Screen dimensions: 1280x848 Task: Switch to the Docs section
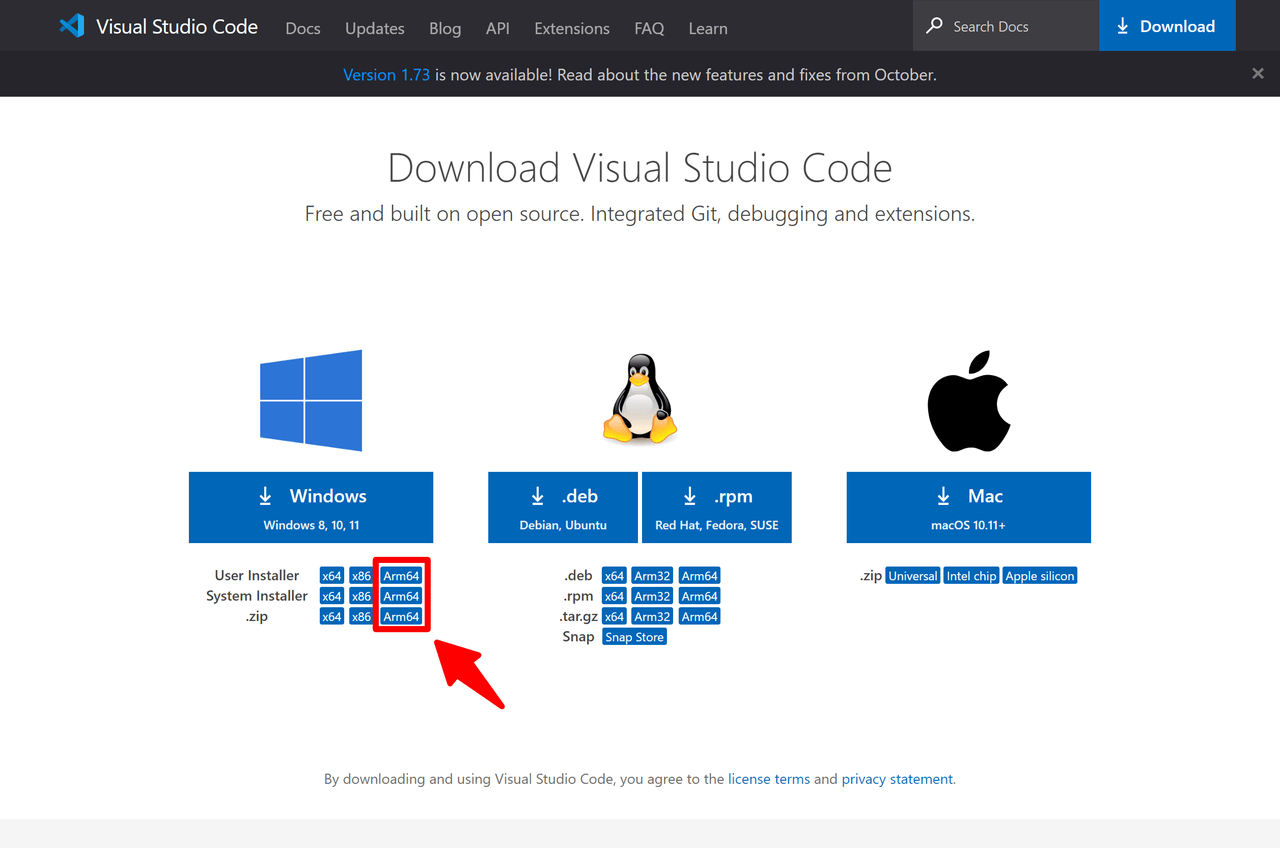point(302,28)
